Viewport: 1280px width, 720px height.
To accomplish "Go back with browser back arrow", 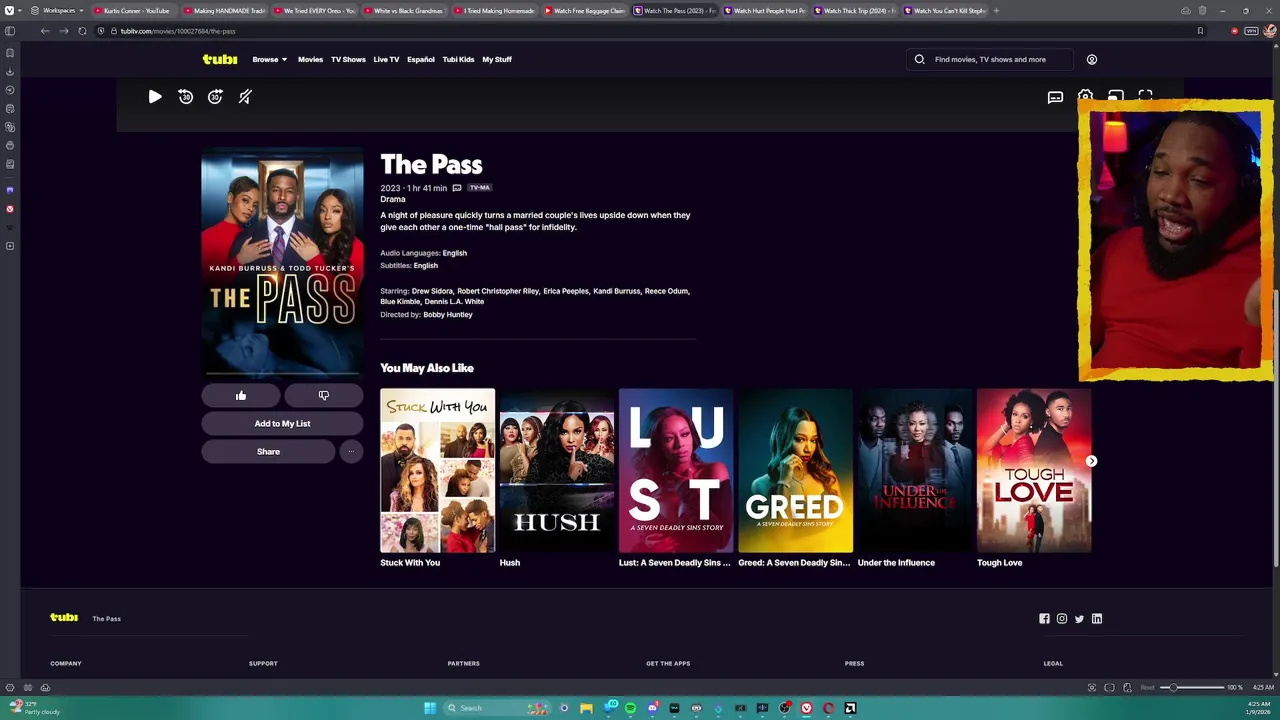I will [45, 31].
